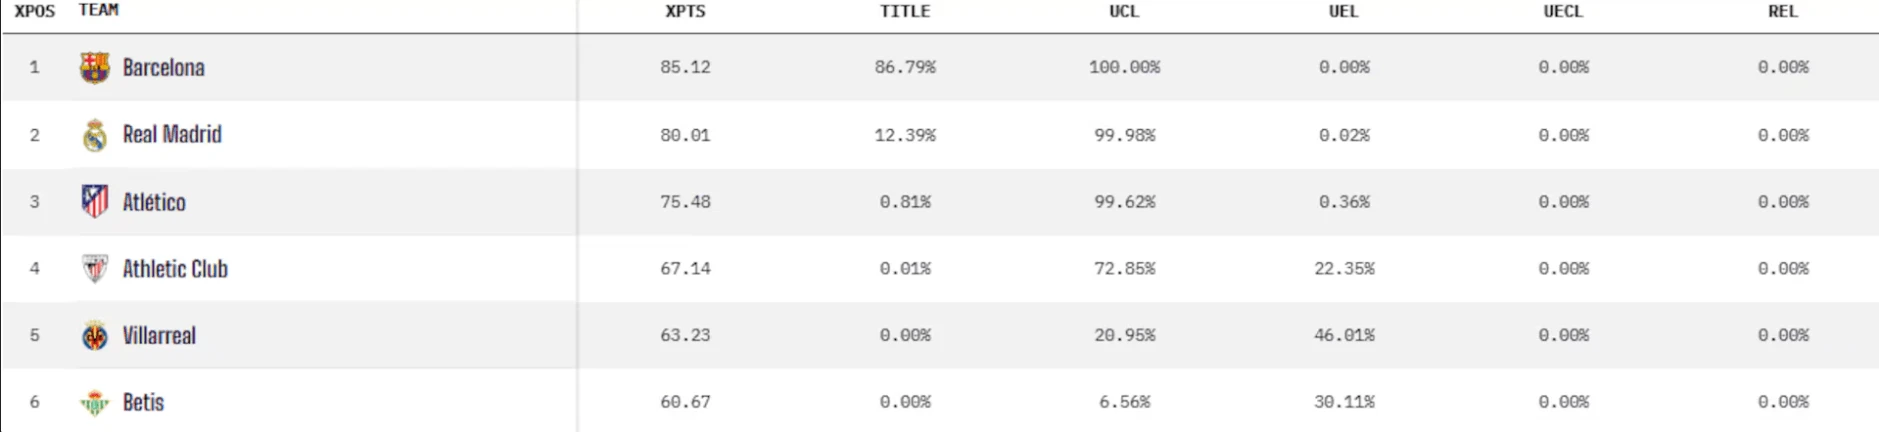
Task: Click the Real Madrid club crest
Action: click(x=95, y=135)
